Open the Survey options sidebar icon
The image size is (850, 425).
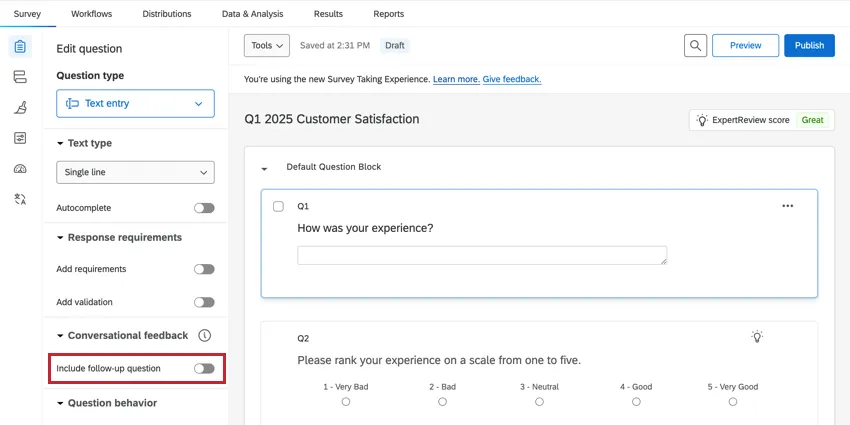[x=20, y=138]
